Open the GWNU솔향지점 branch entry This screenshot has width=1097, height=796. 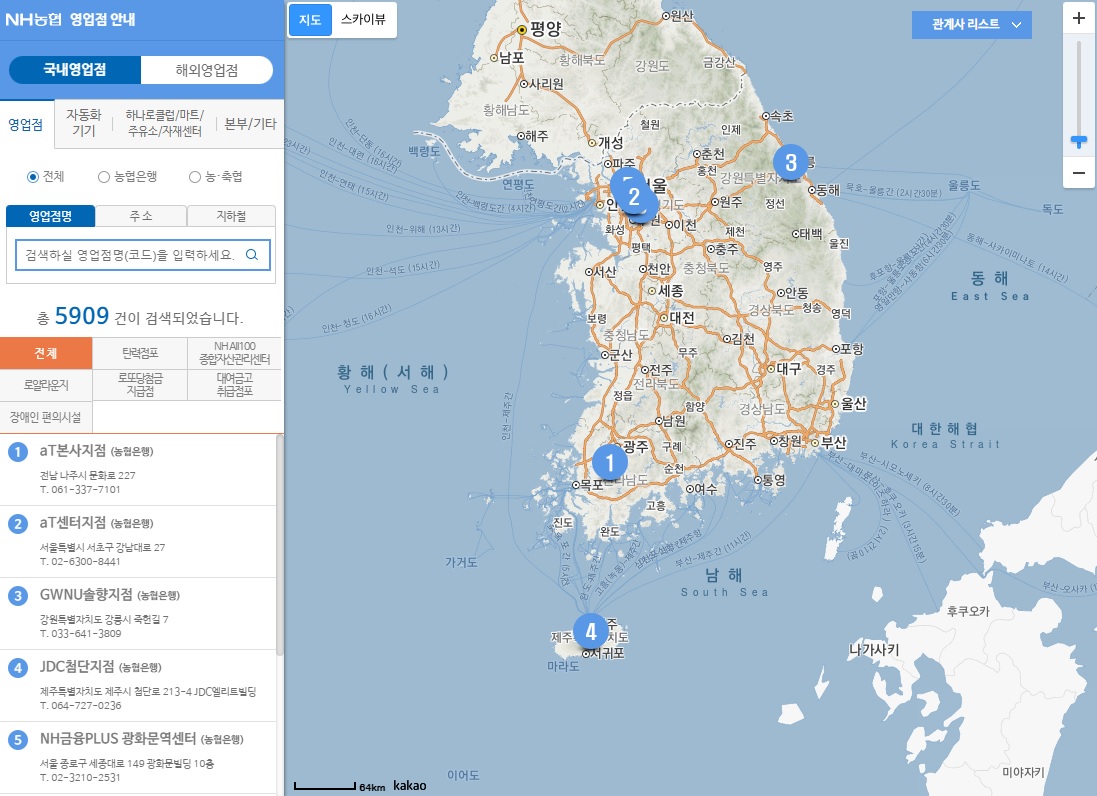coord(138,613)
